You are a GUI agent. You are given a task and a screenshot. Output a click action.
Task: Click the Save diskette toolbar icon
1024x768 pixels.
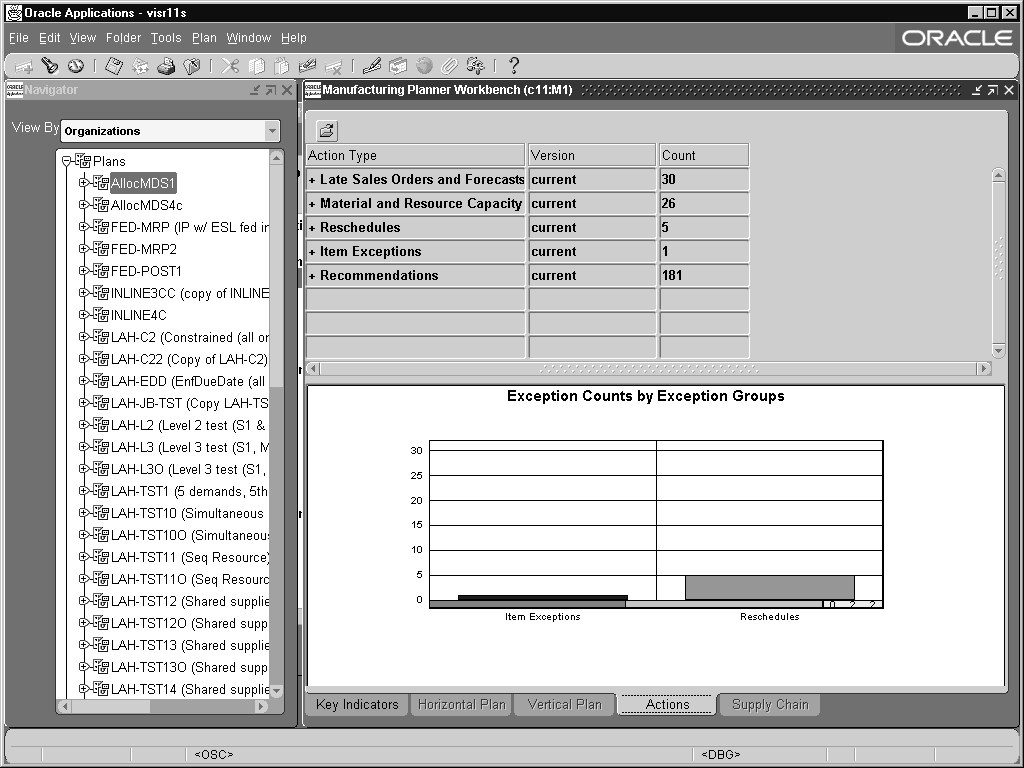point(114,66)
